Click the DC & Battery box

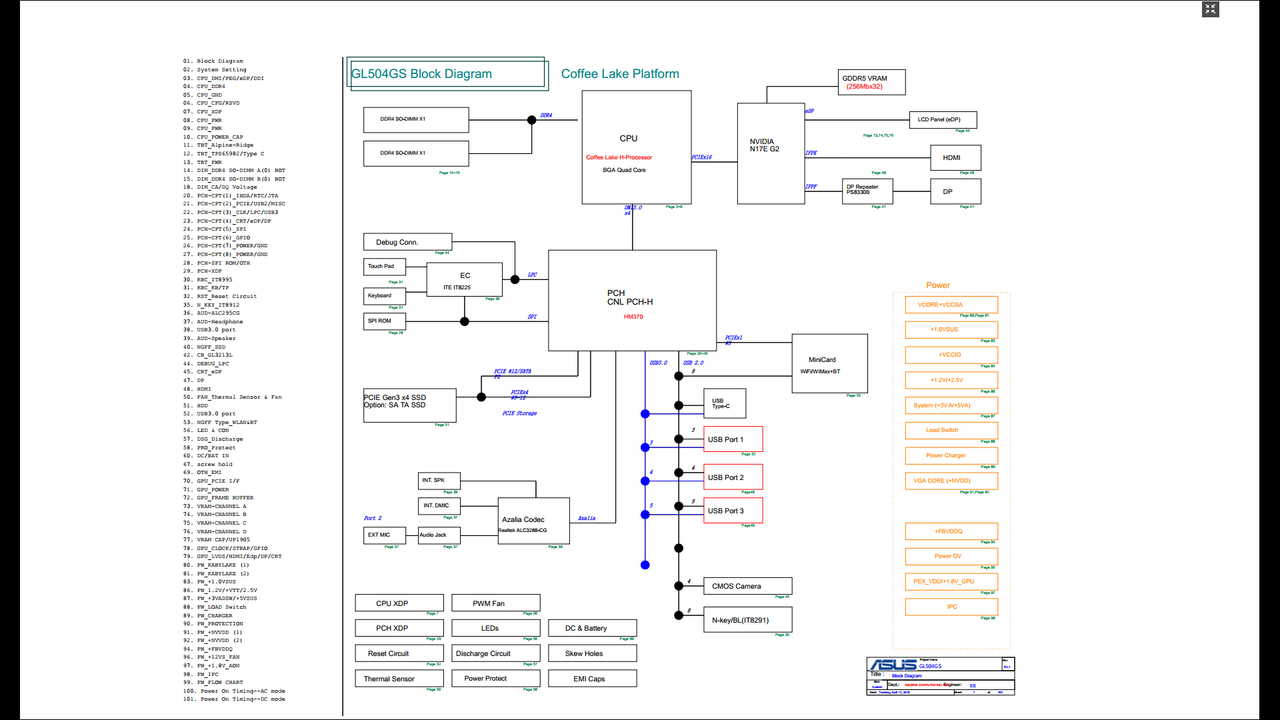592,628
